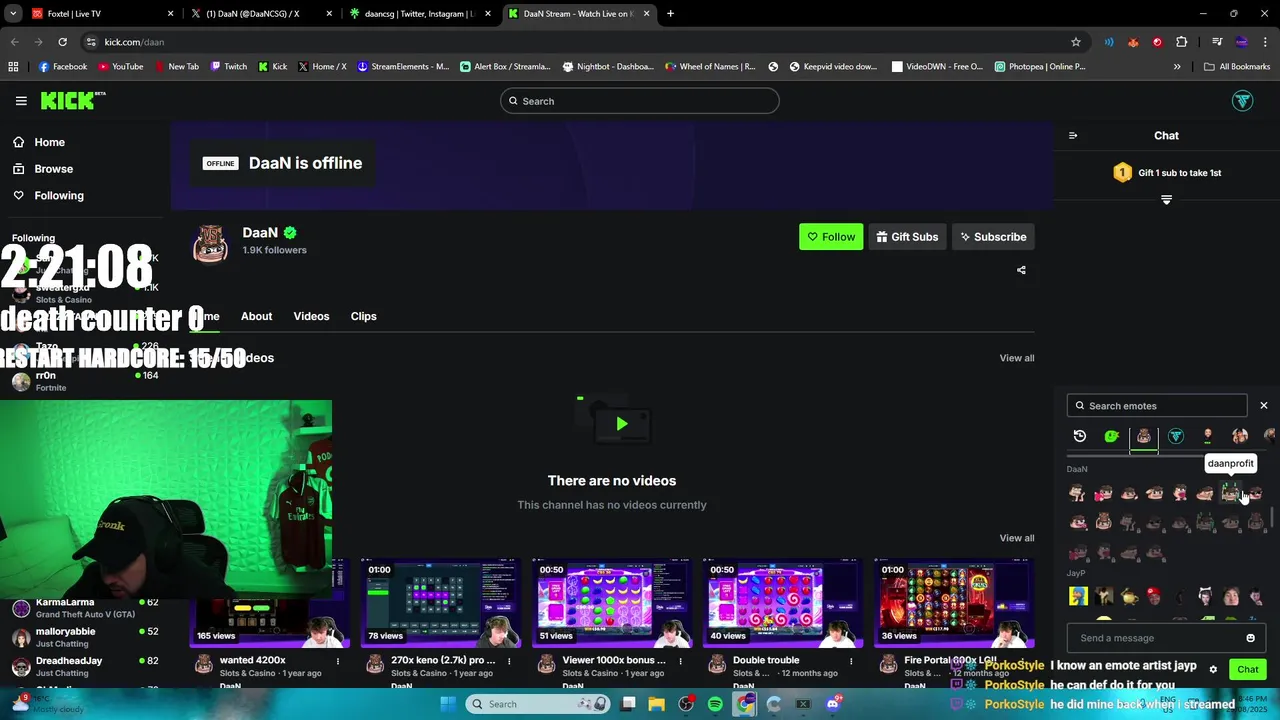This screenshot has width=1280, height=720.
Task: Open the user avatar menu on Kick
Action: [1242, 101]
